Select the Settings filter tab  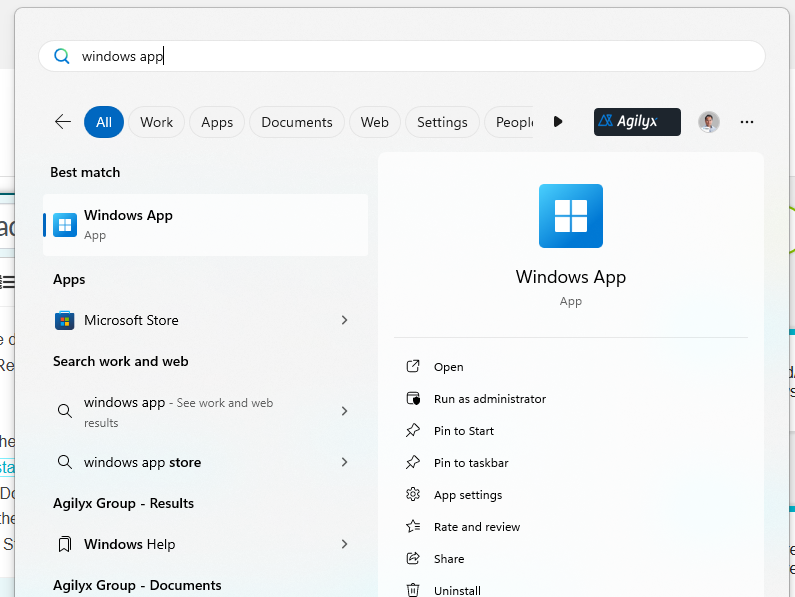pos(442,122)
